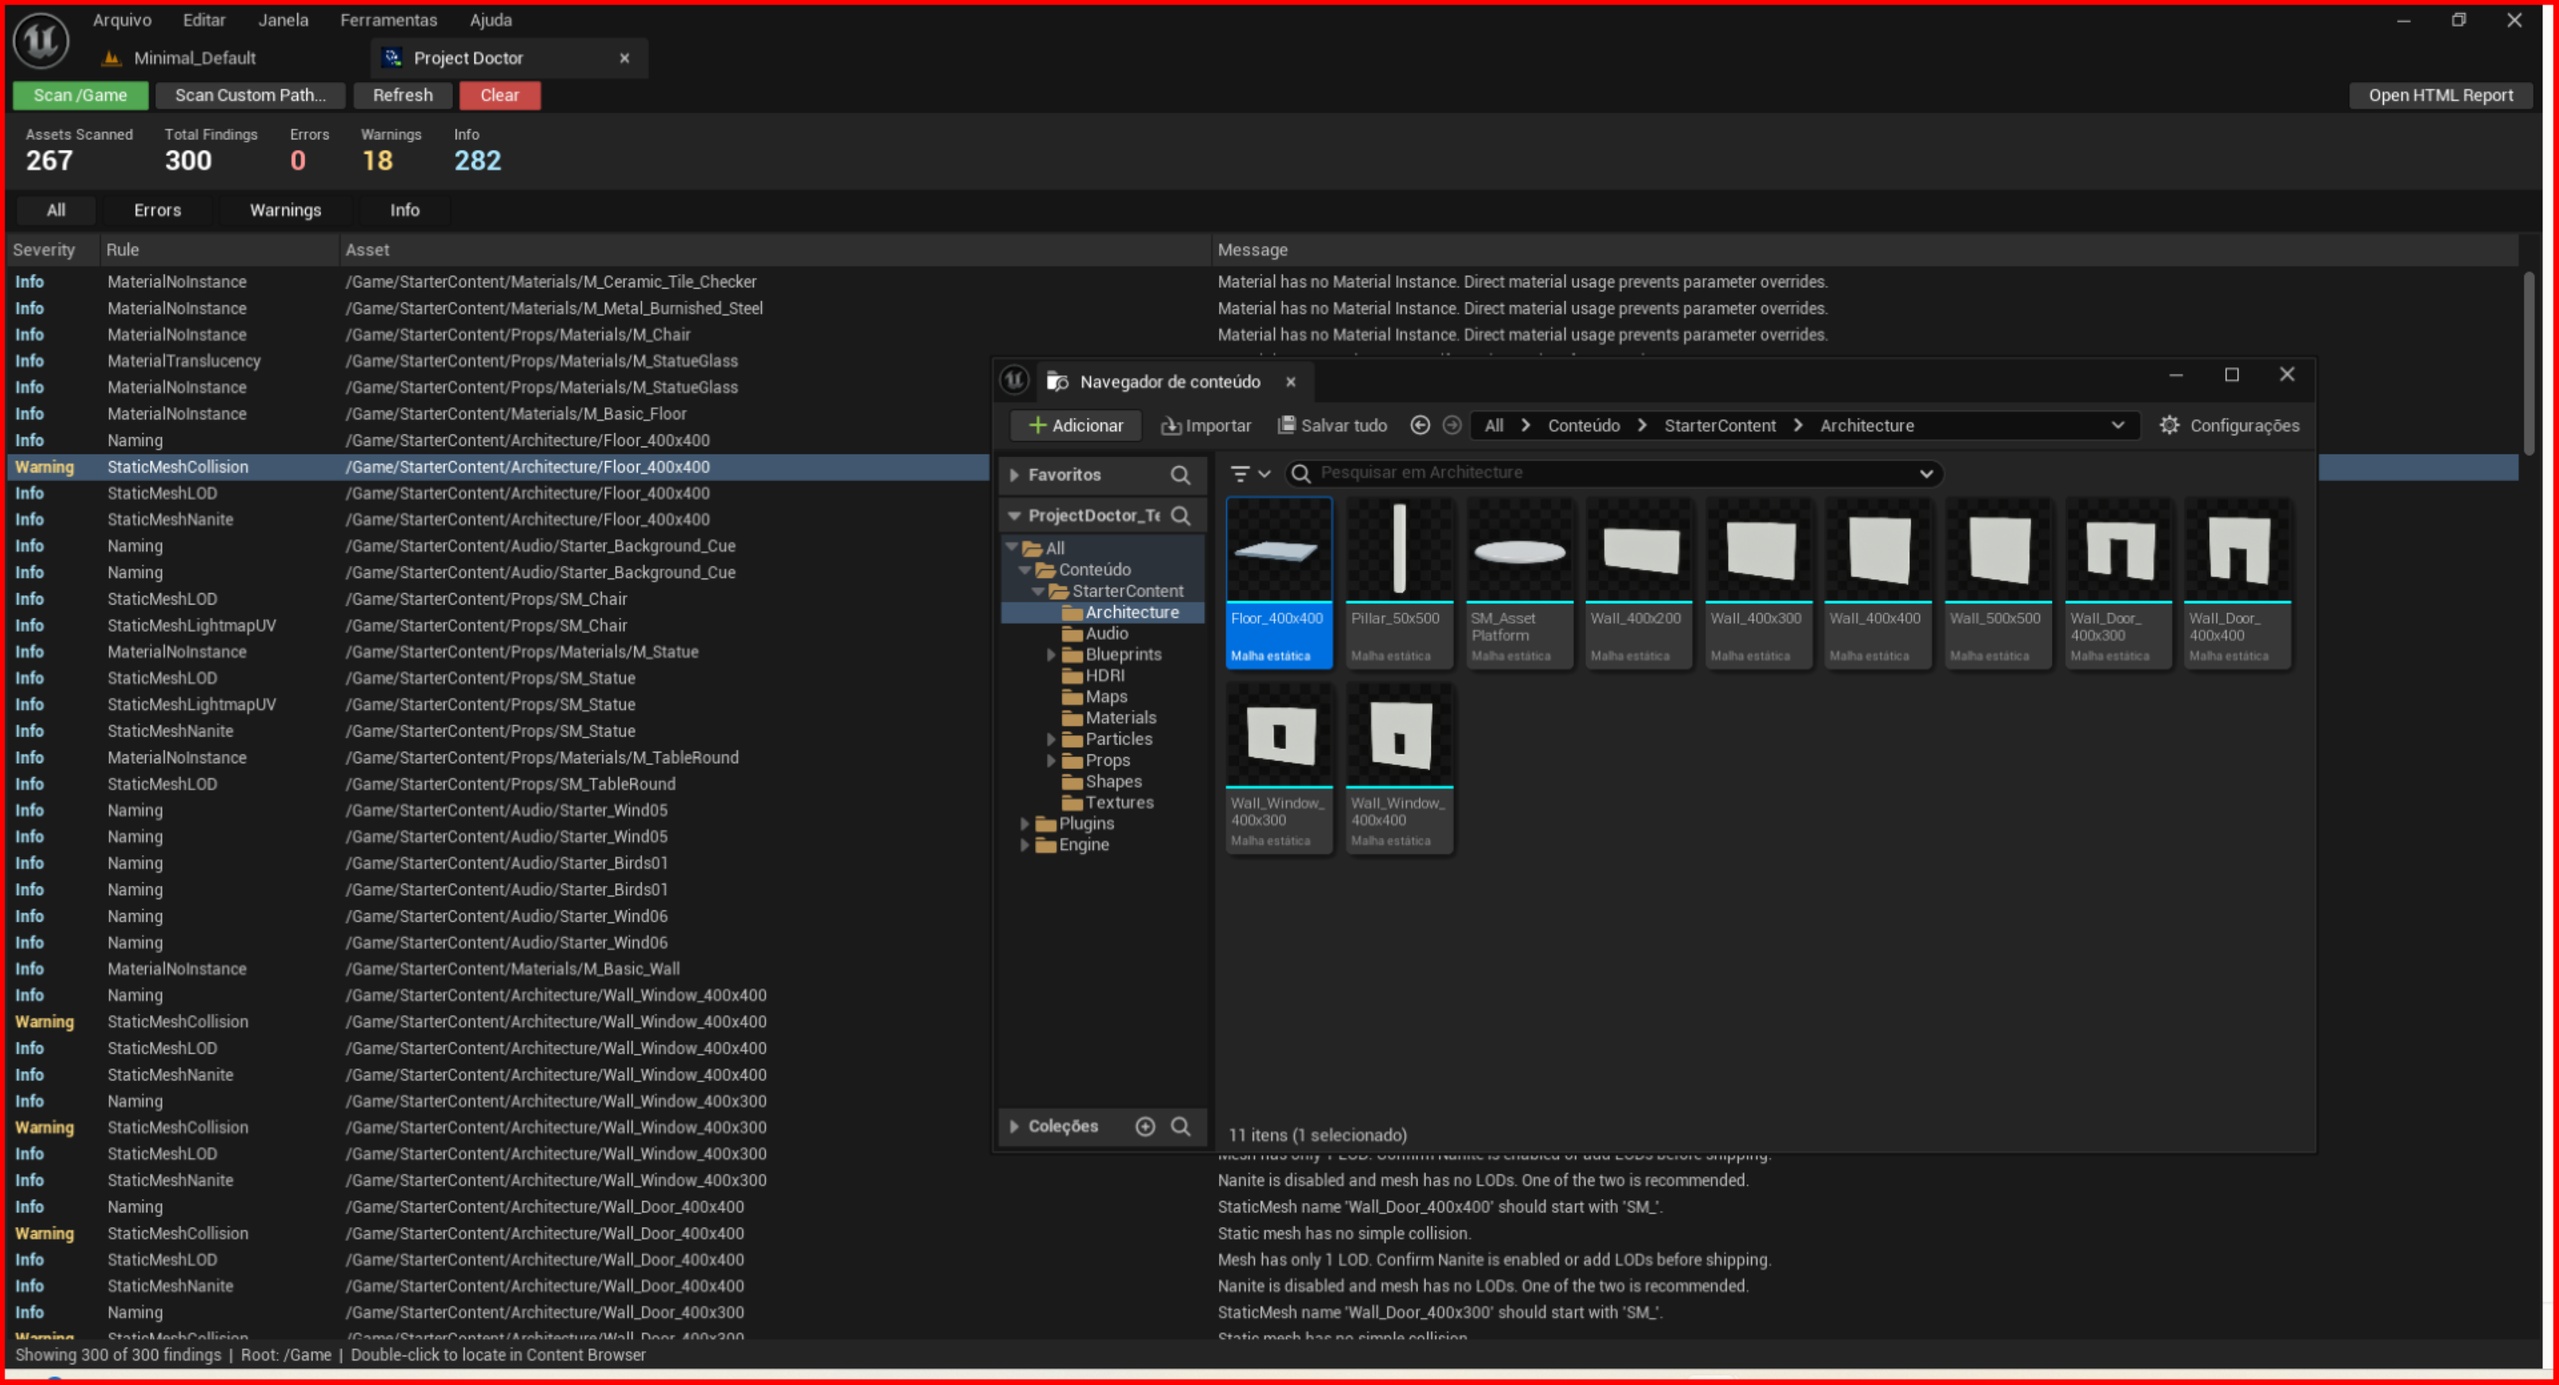Click the Pesquisar em Architecture search field
The image size is (2559, 1385).
click(x=1614, y=474)
